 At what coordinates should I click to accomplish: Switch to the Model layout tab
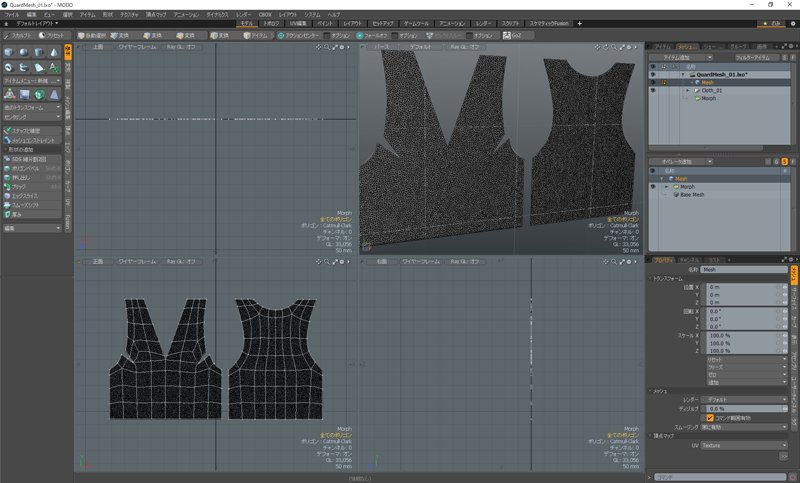(247, 23)
